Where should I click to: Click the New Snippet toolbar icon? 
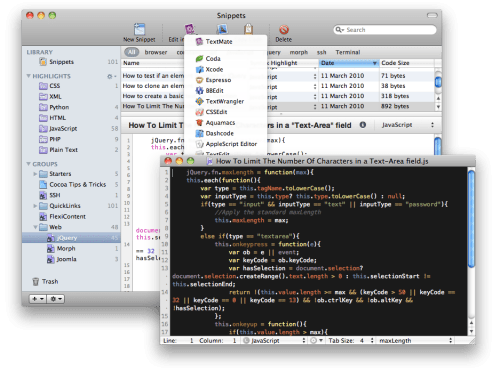pyautogui.click(x=139, y=29)
